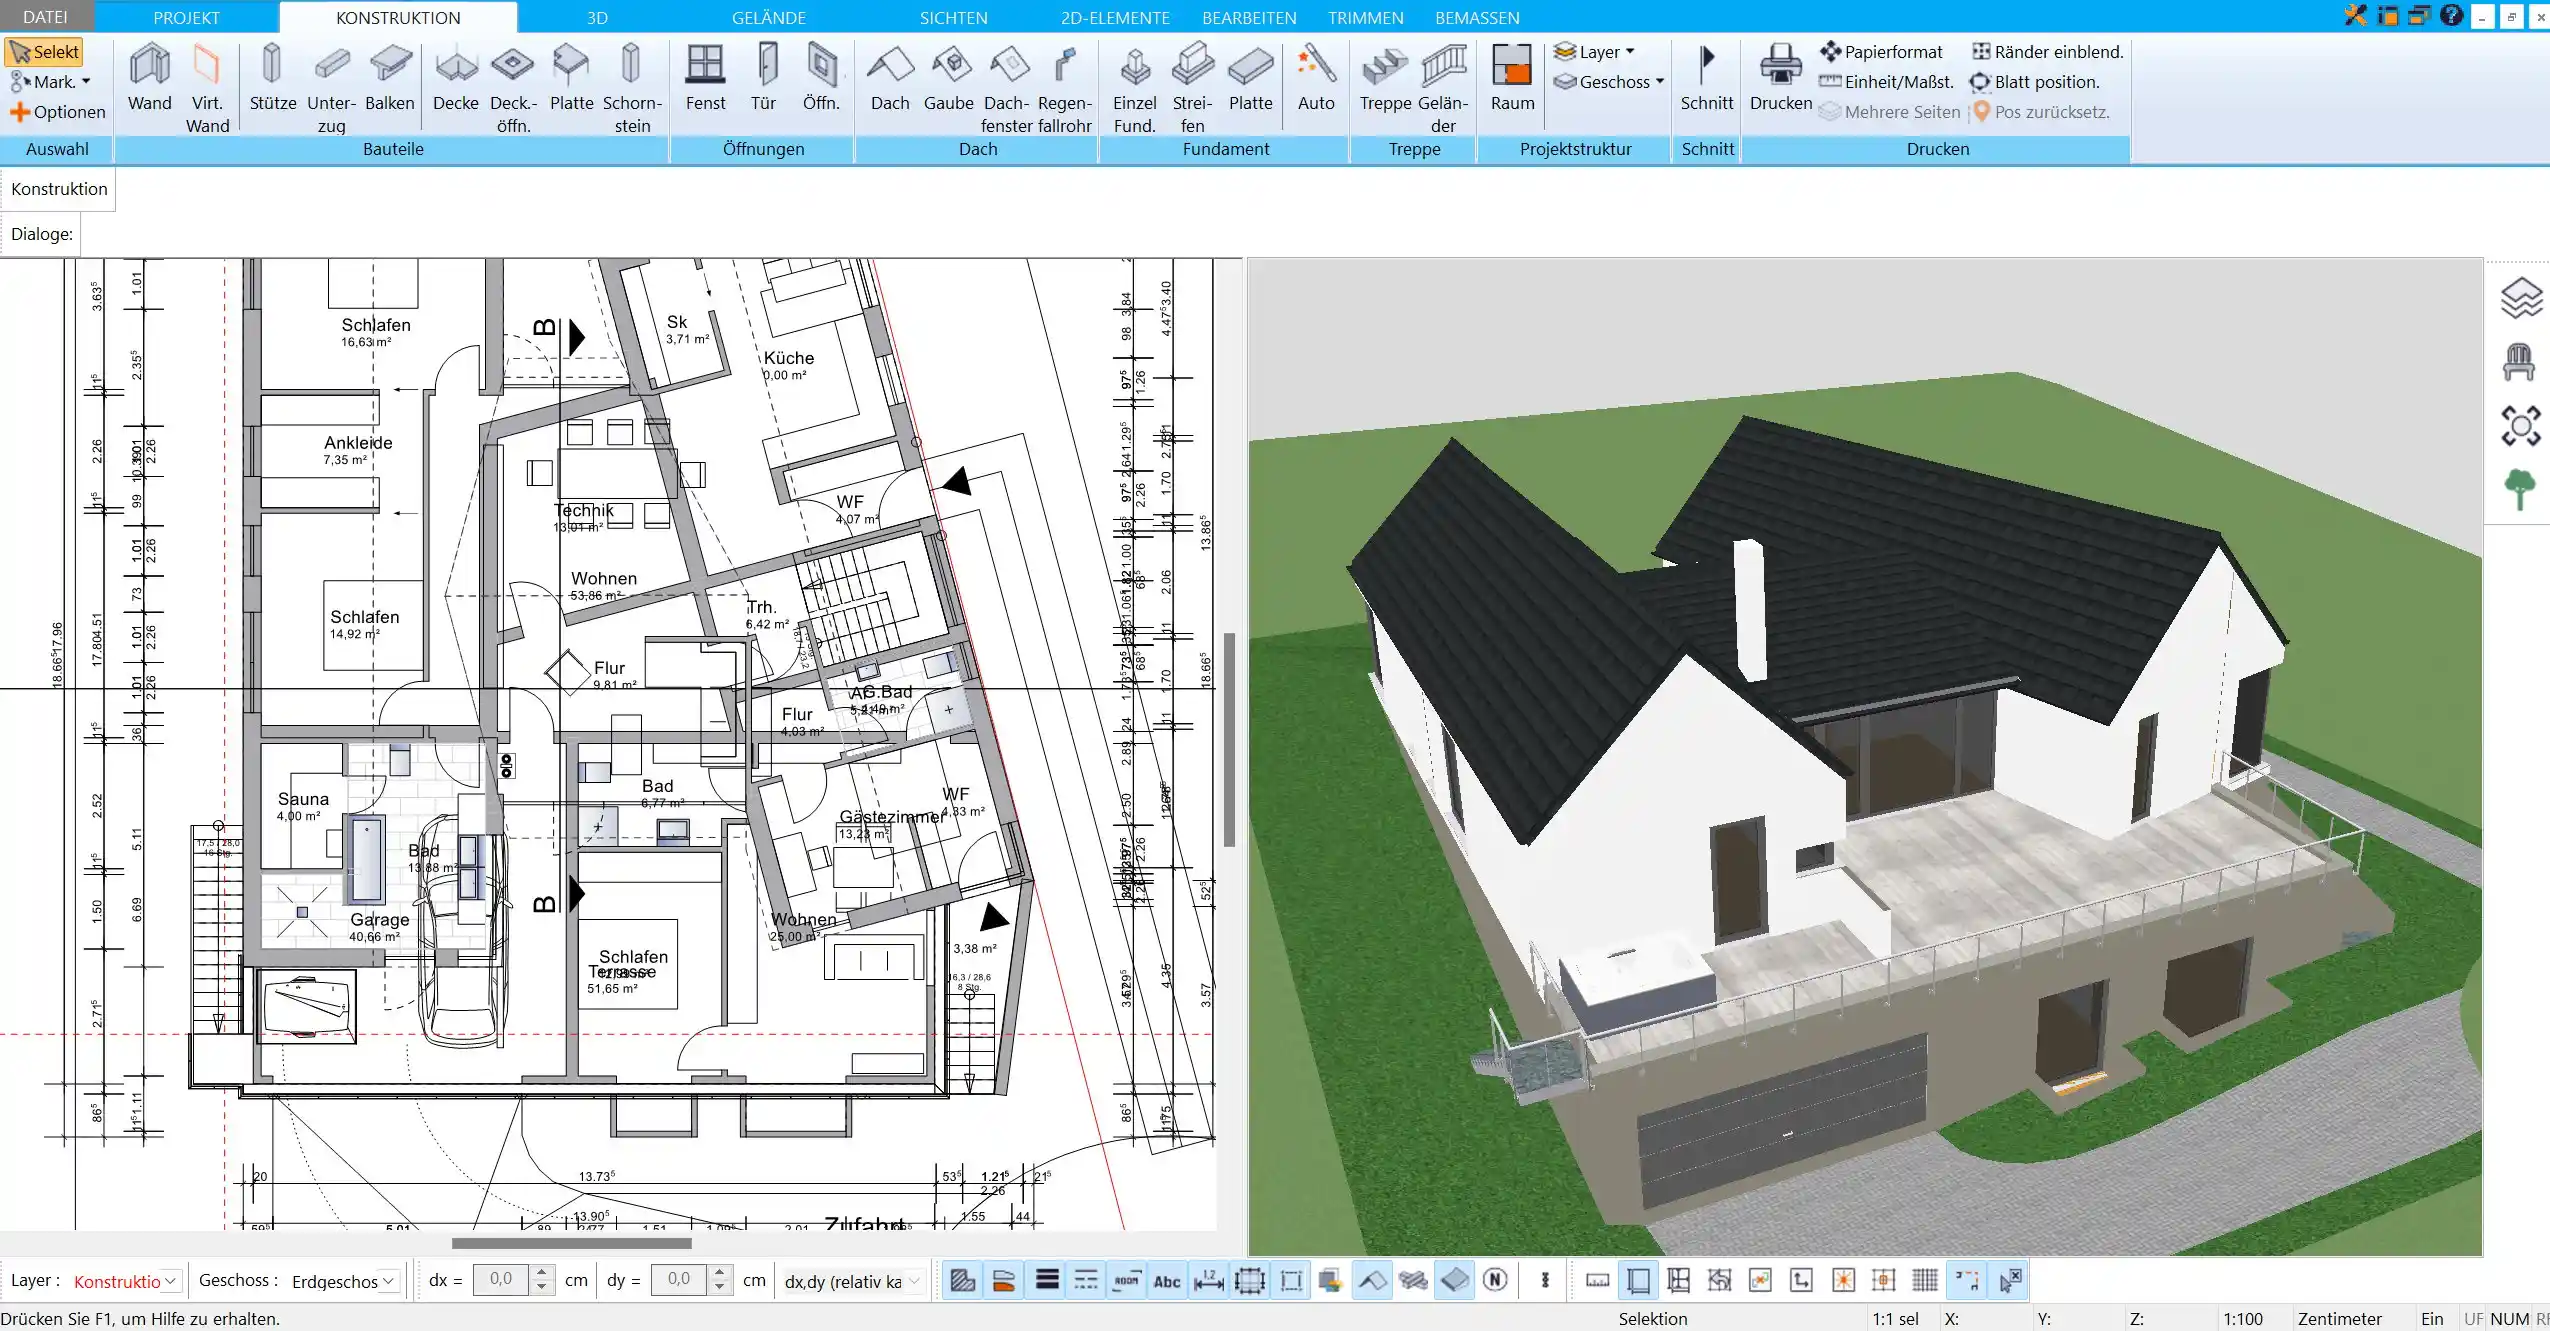The width and height of the screenshot is (2550, 1331).
Task: Choose the Geländer railing tool
Action: (x=1443, y=88)
